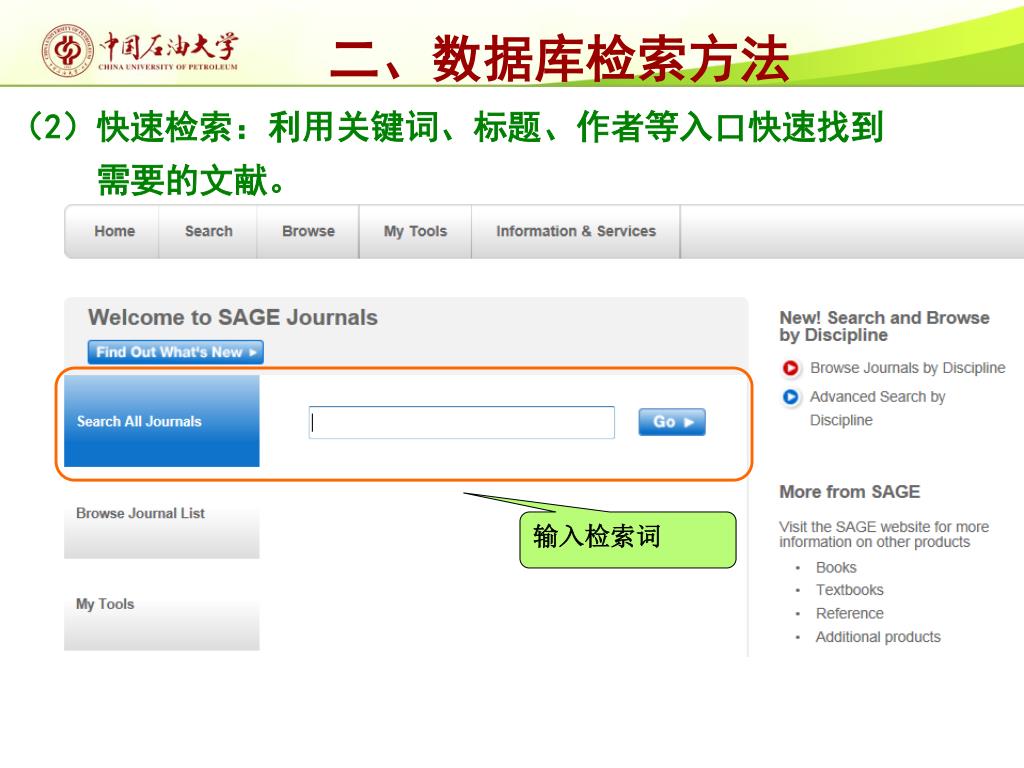Click New! Search and Browse by Discipline heading
The height and width of the screenshot is (768, 1024).
point(884,326)
